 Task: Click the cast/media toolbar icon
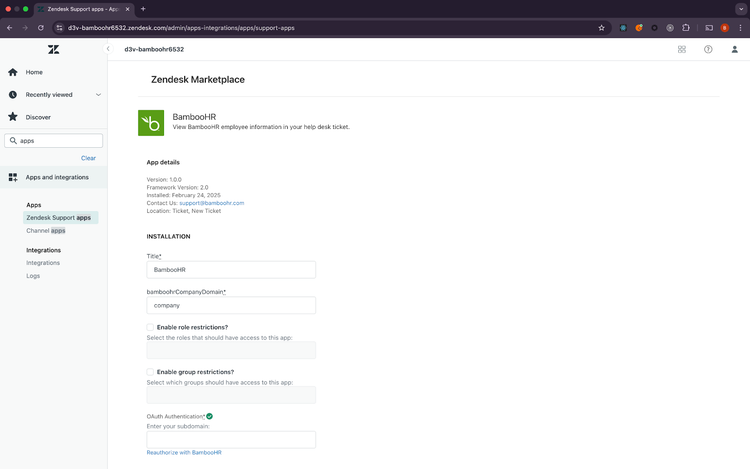(709, 28)
